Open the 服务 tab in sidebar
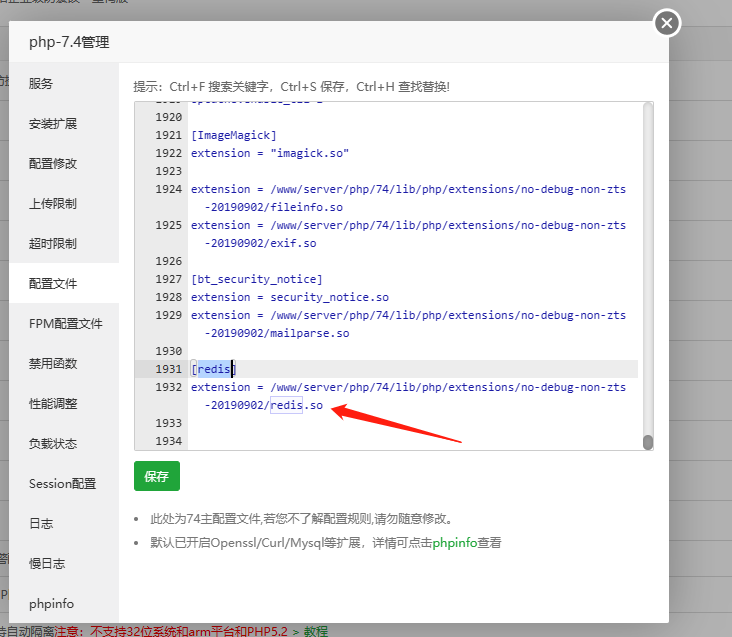This screenshot has width=732, height=637. point(64,84)
